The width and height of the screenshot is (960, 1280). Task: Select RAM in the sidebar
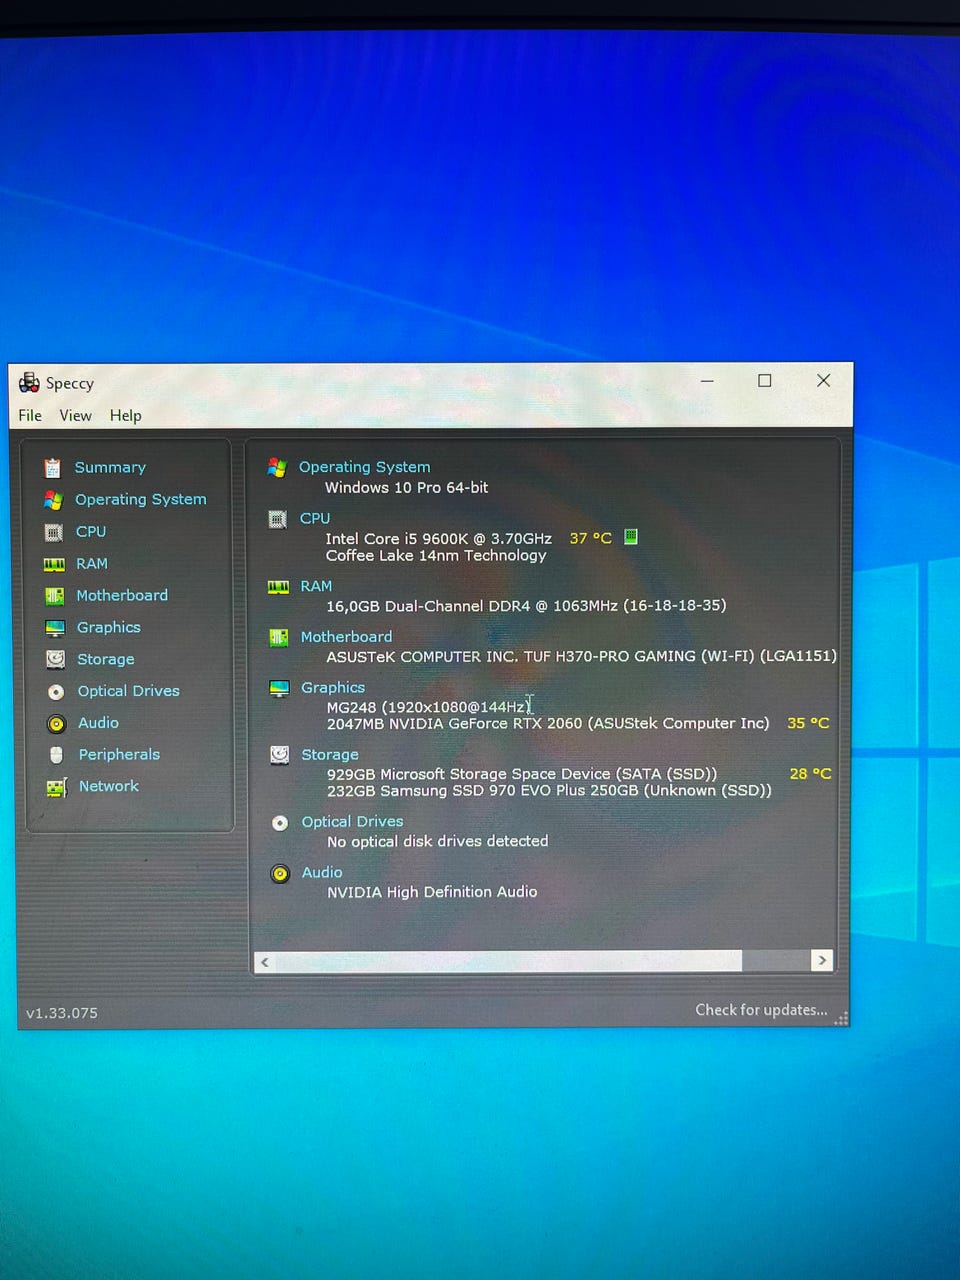[92, 564]
